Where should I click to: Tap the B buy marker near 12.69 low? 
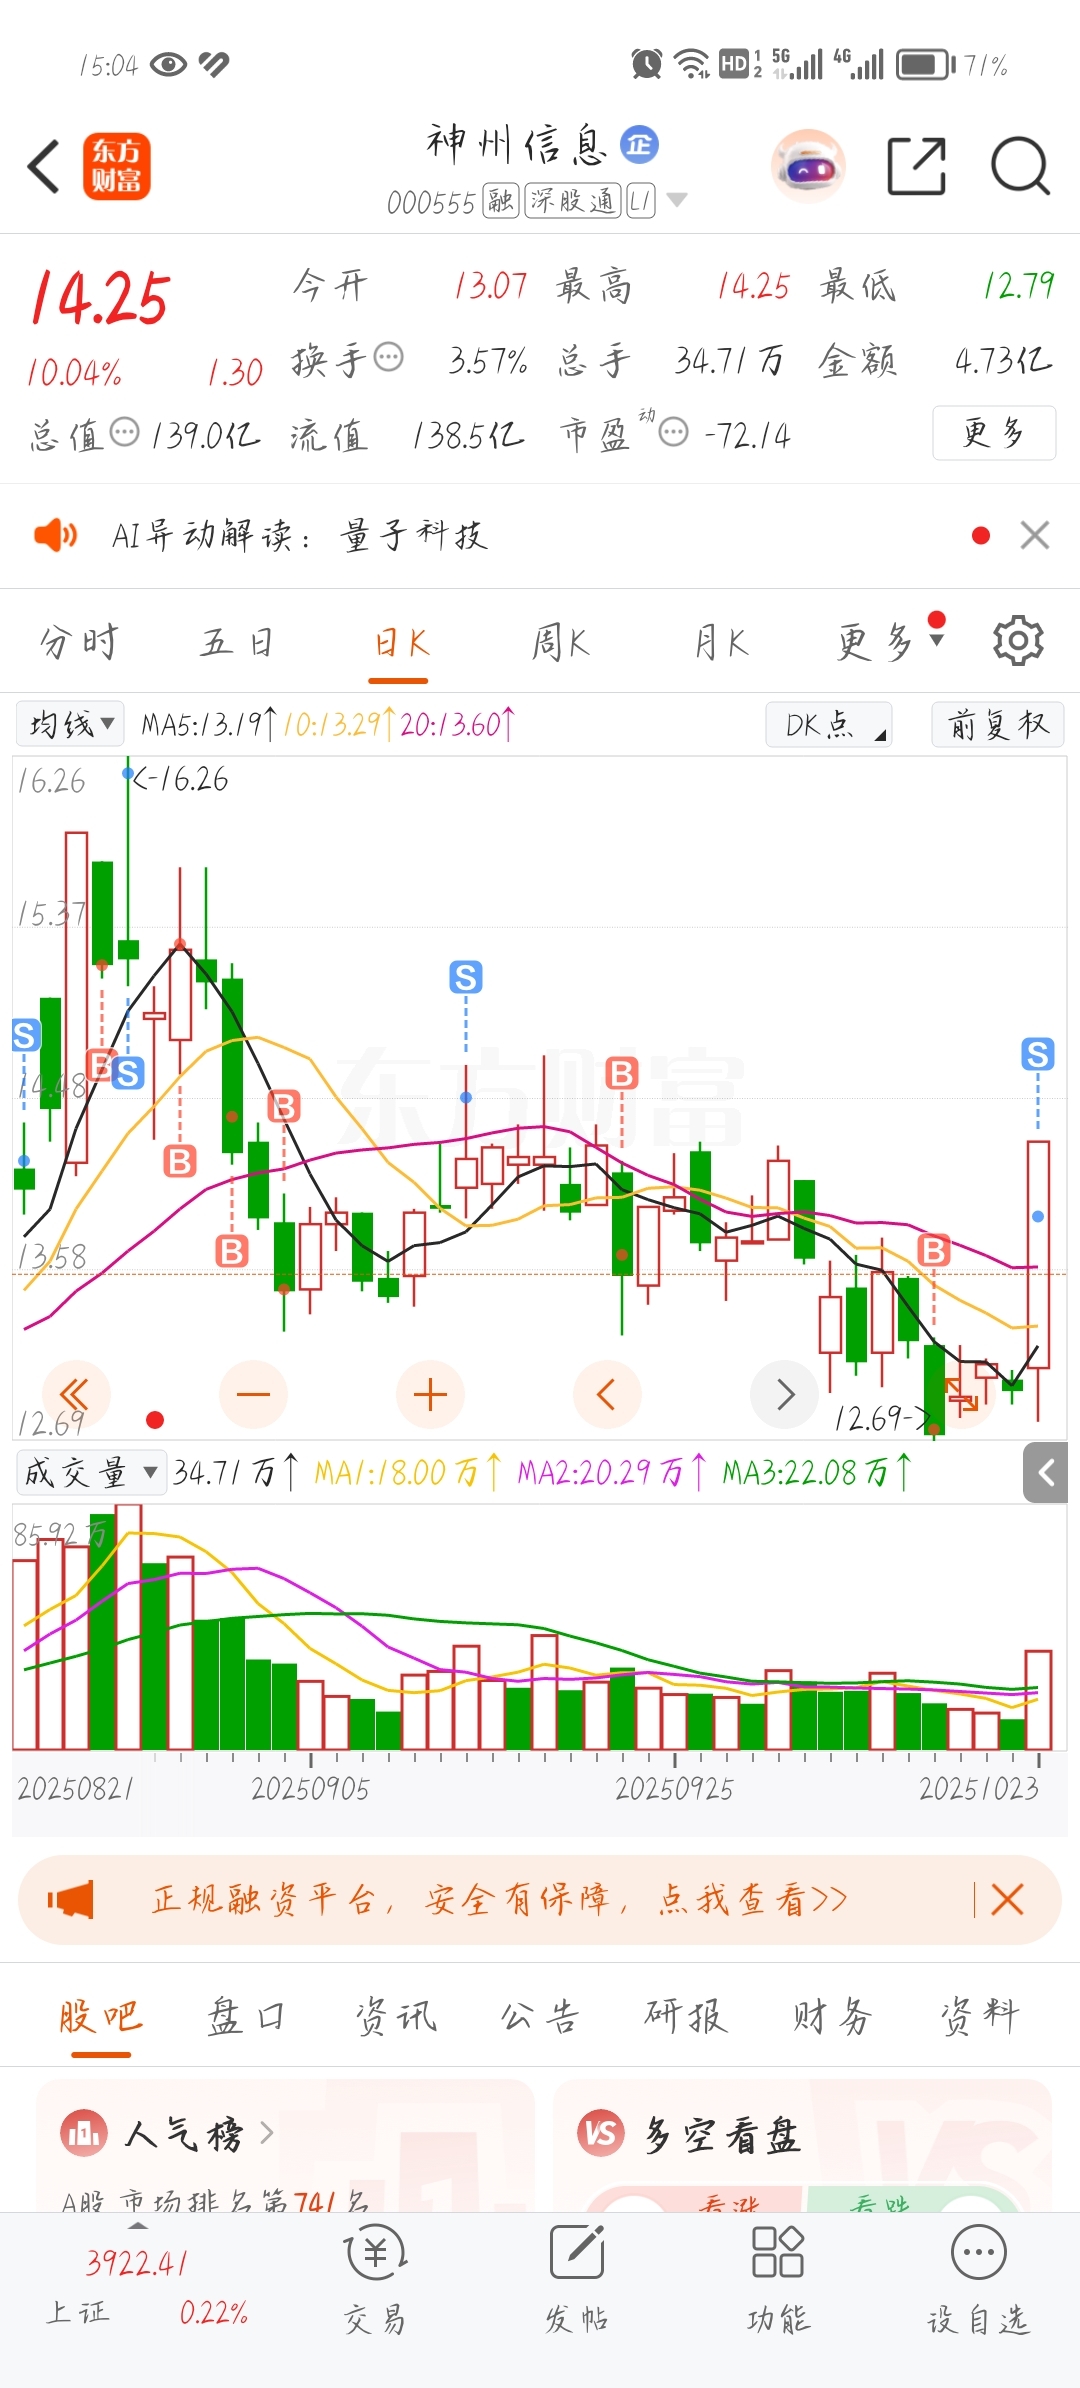click(x=934, y=1250)
